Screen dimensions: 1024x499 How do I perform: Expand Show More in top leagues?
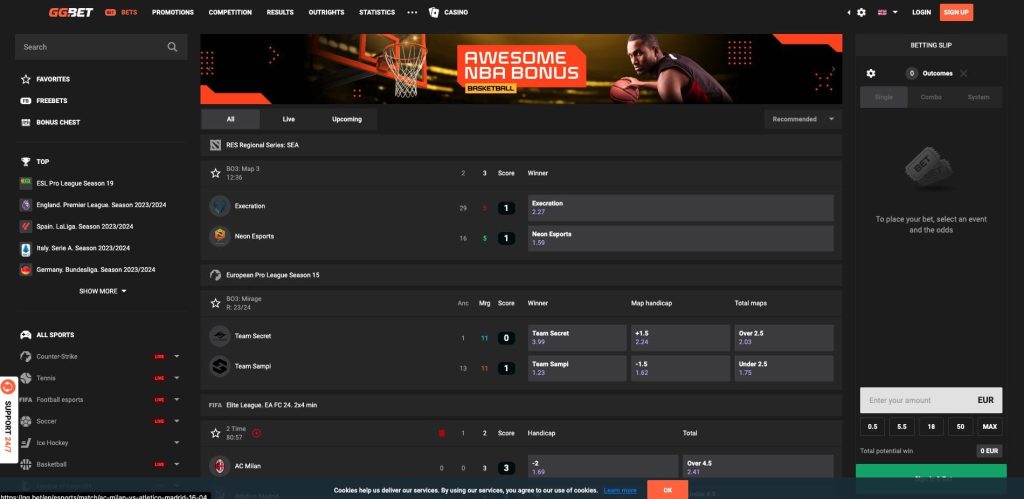(103, 291)
